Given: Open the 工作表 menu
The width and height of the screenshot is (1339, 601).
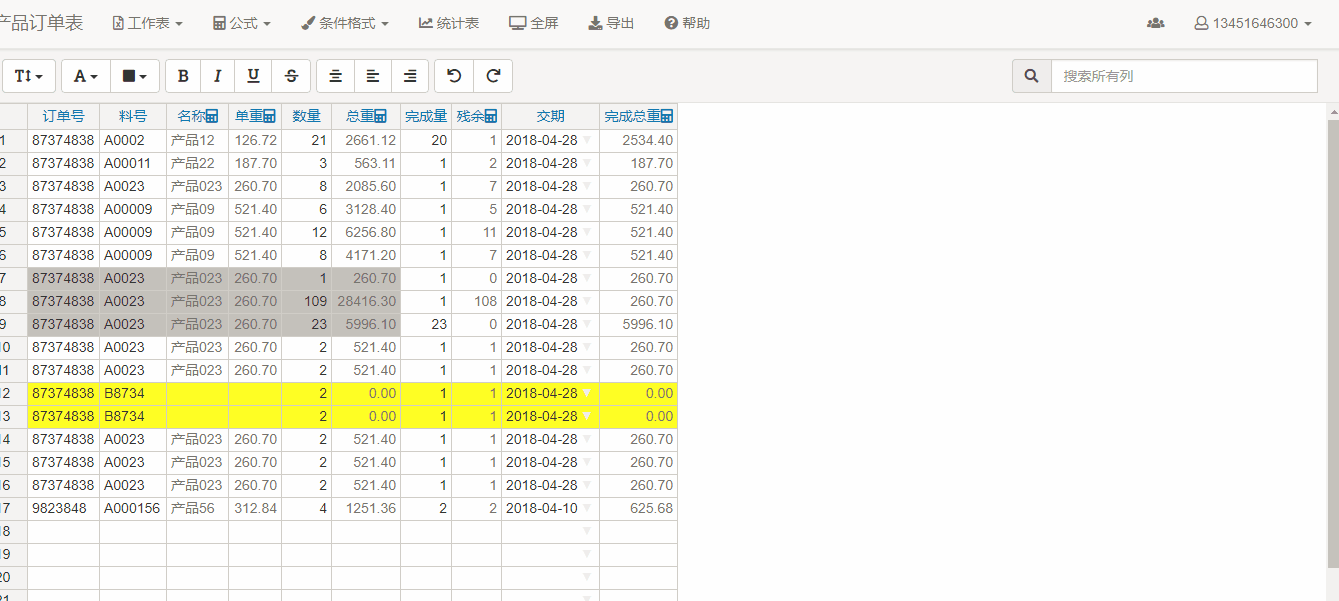Looking at the screenshot, I should coord(147,23).
